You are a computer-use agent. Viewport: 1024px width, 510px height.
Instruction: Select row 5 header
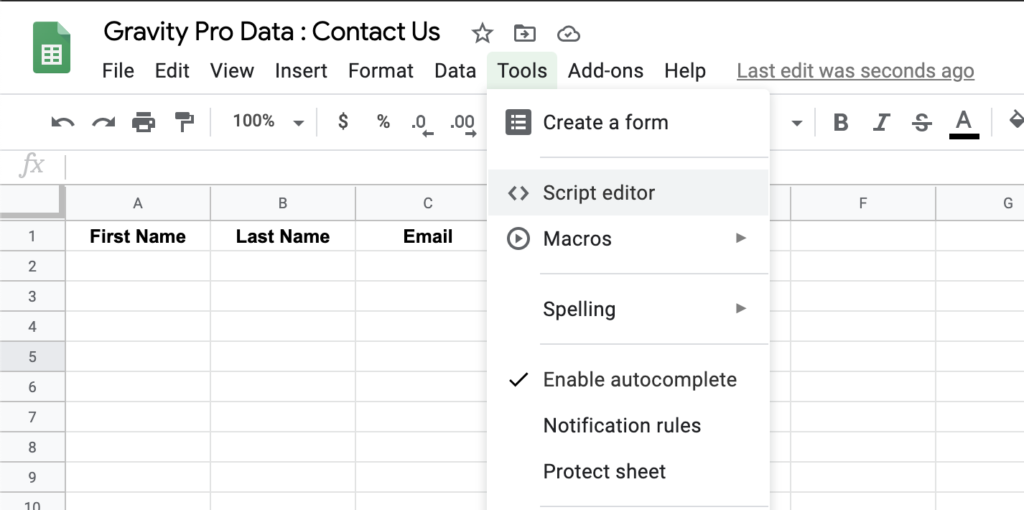pyautogui.click(x=32, y=357)
